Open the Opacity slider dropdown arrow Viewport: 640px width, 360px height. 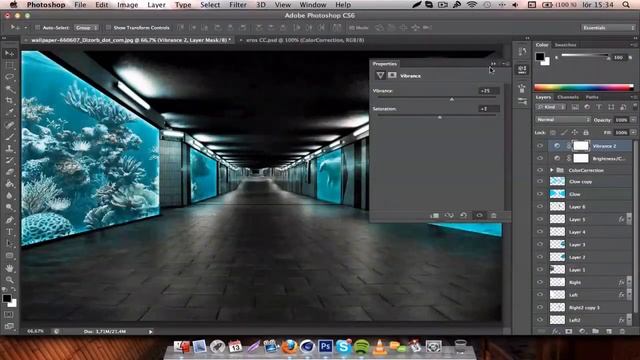pos(633,120)
